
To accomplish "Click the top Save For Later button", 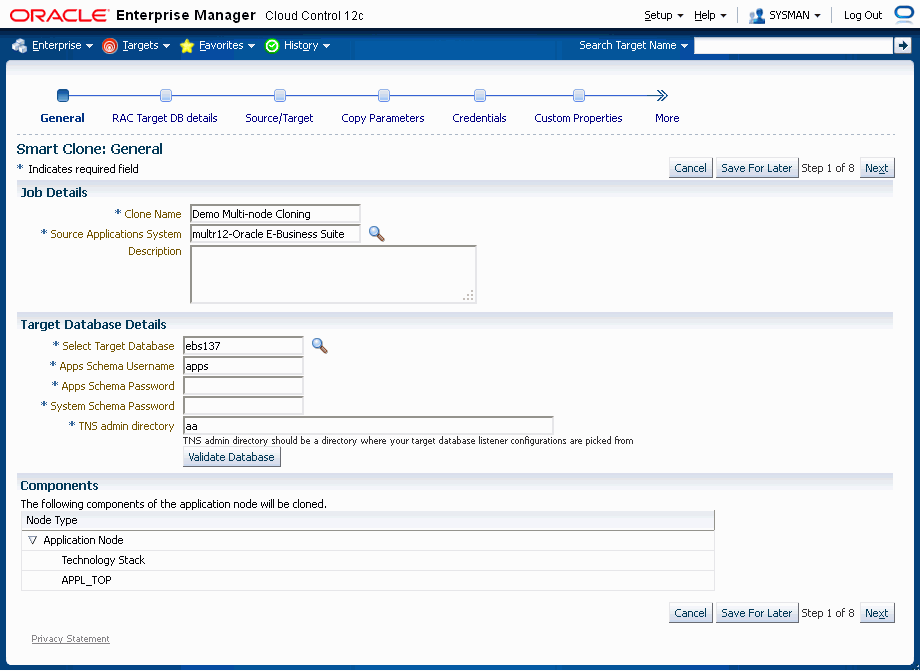I will click(x=757, y=168).
